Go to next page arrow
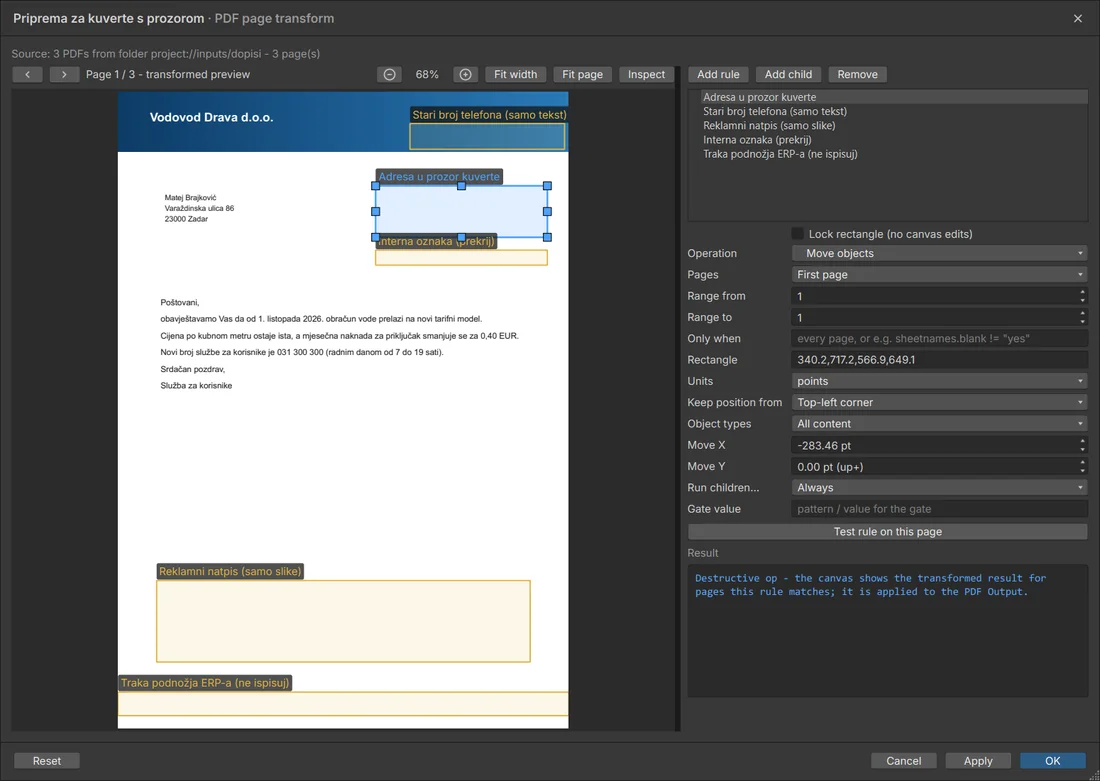1100x781 pixels. (x=64, y=74)
